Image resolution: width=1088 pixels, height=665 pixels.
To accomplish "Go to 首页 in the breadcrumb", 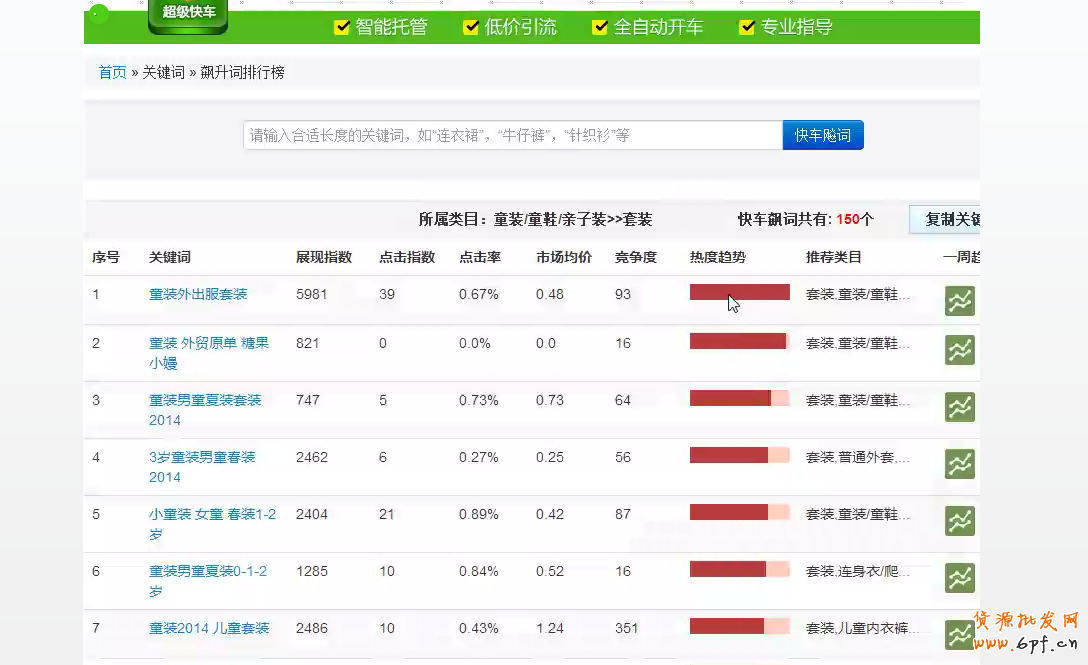I will click(112, 73).
